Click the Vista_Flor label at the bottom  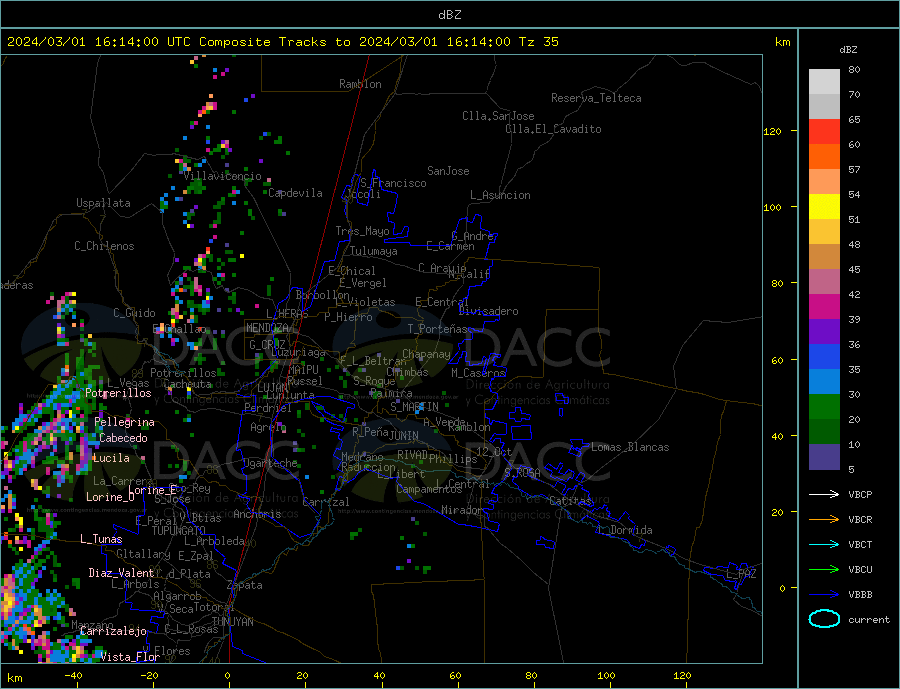point(130,657)
